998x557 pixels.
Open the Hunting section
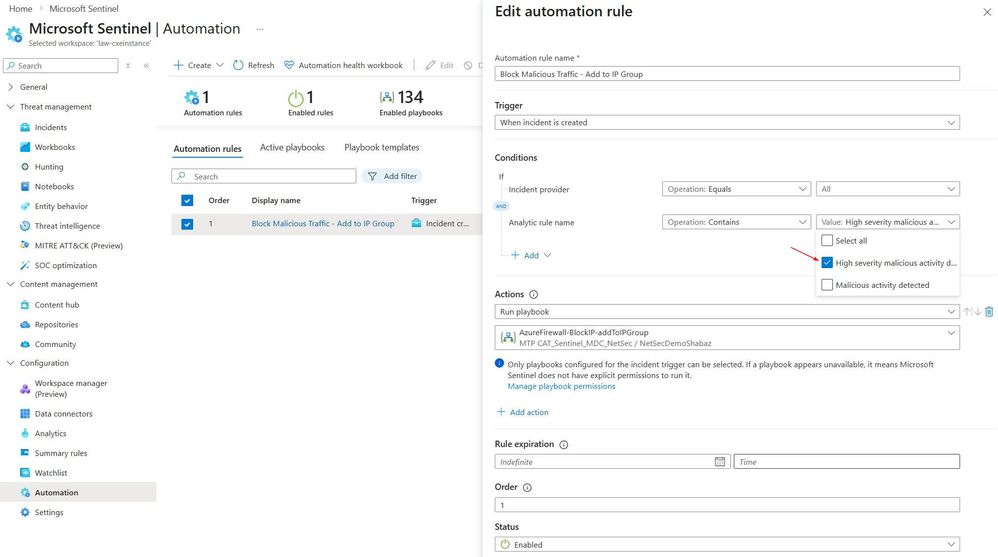tap(48, 167)
